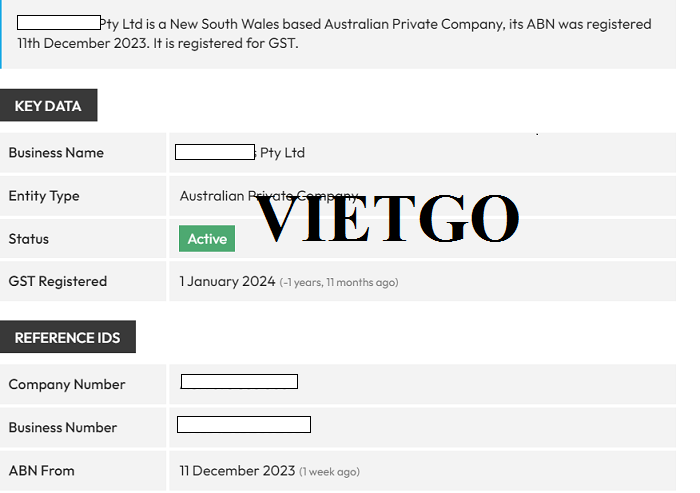Click the Business Name row label
Screen dimensions: 700x493
pos(56,153)
